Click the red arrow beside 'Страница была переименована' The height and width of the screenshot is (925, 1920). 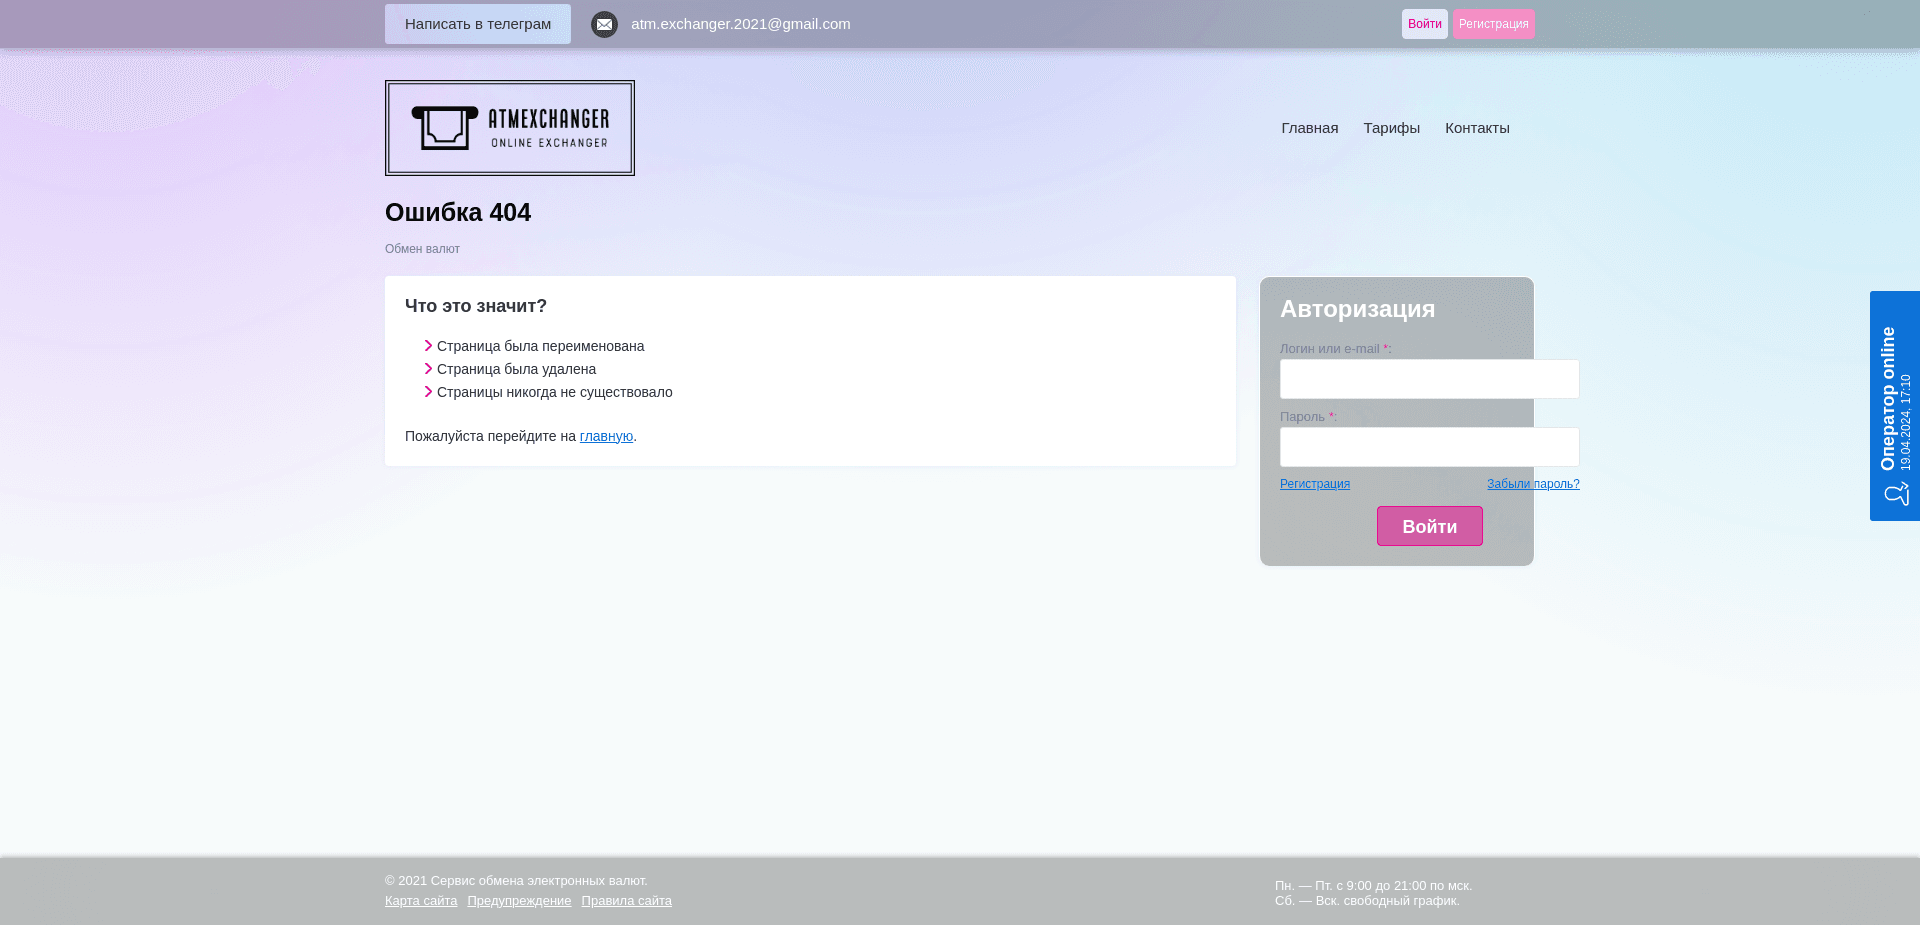point(427,346)
